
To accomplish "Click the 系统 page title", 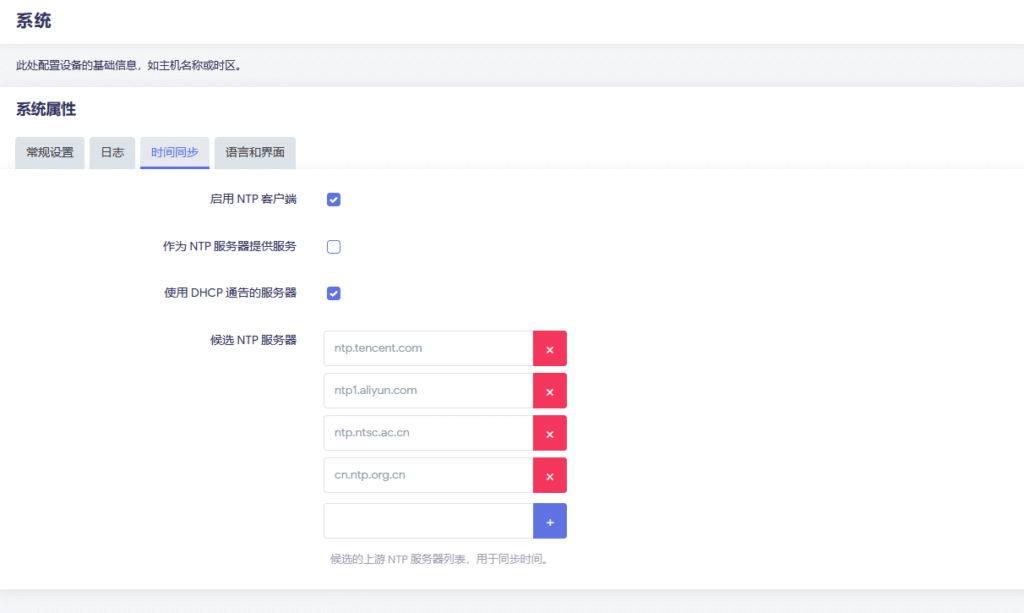I will tap(33, 21).
